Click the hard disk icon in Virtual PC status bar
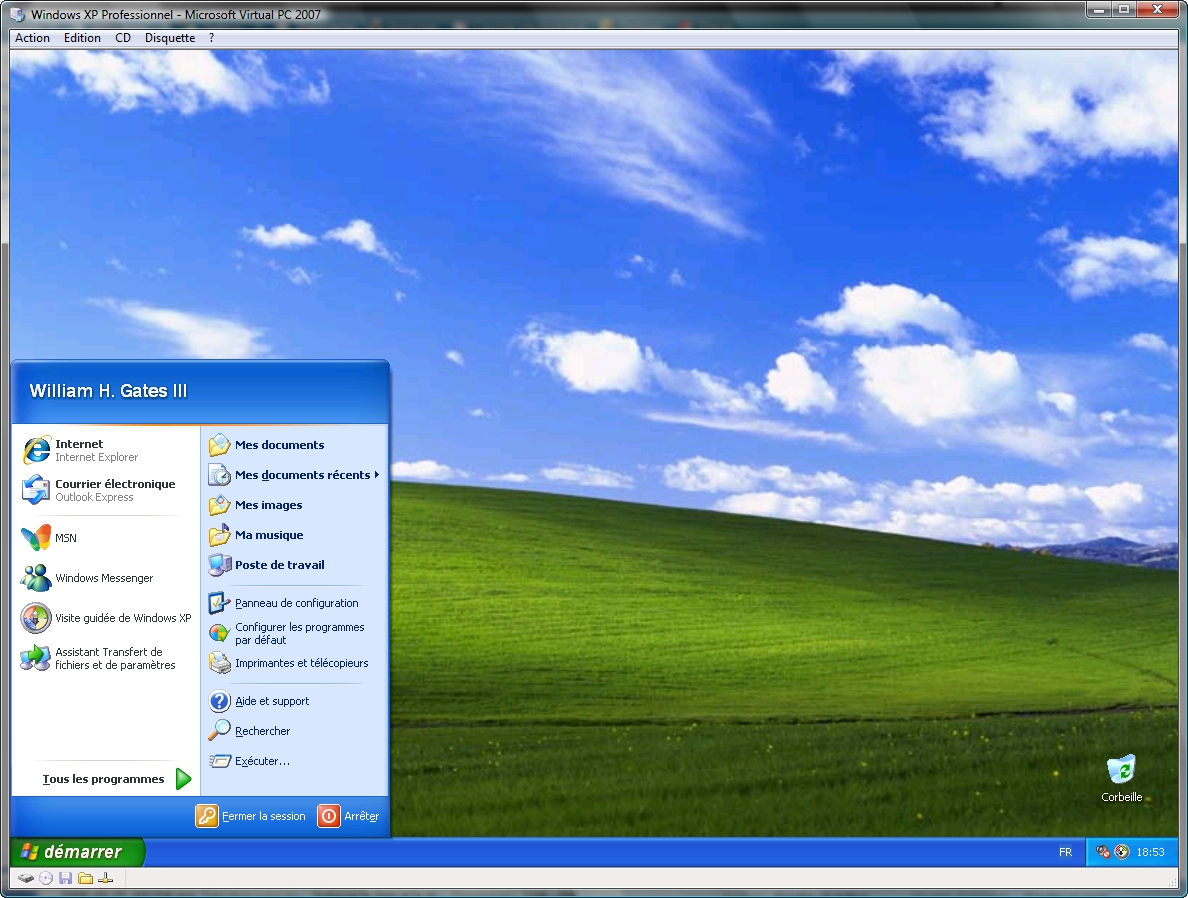 26,878
